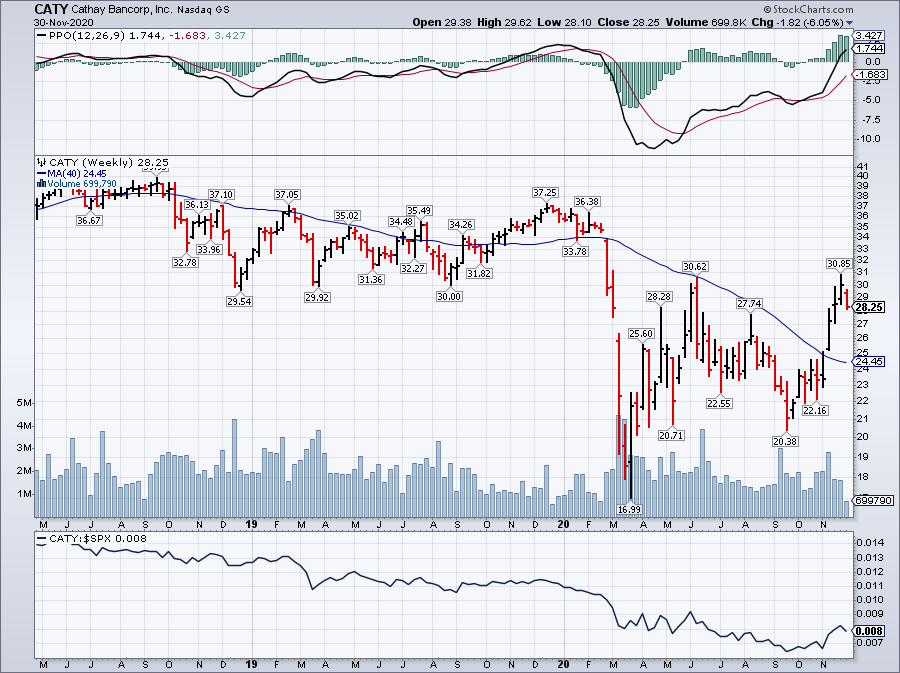Click the 25.60 price marker
Screen dimensions: 900x673
(x=641, y=333)
